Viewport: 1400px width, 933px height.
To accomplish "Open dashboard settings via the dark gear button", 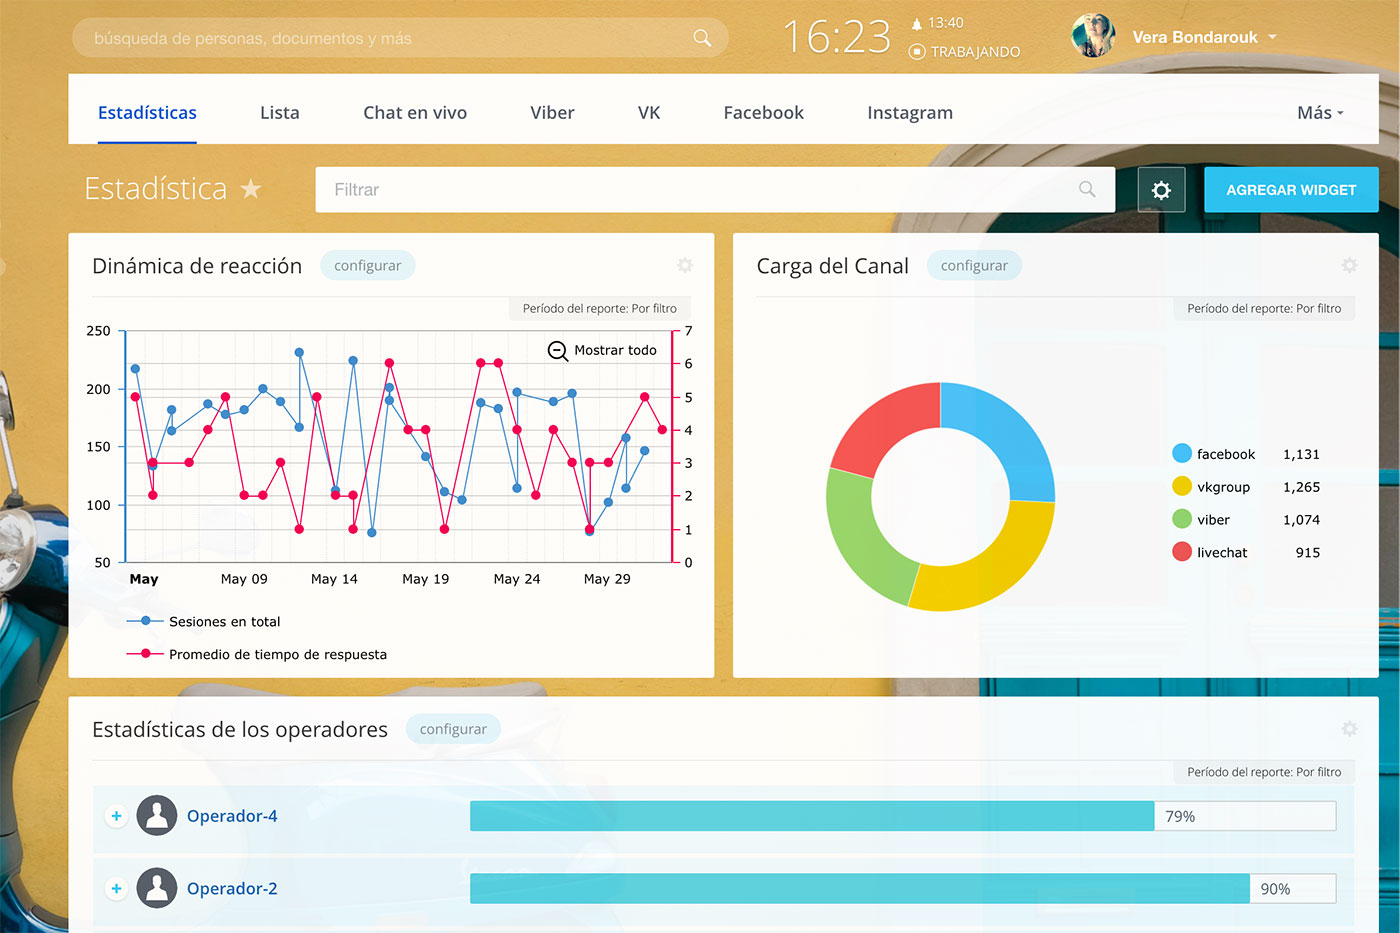I will 1161,189.
